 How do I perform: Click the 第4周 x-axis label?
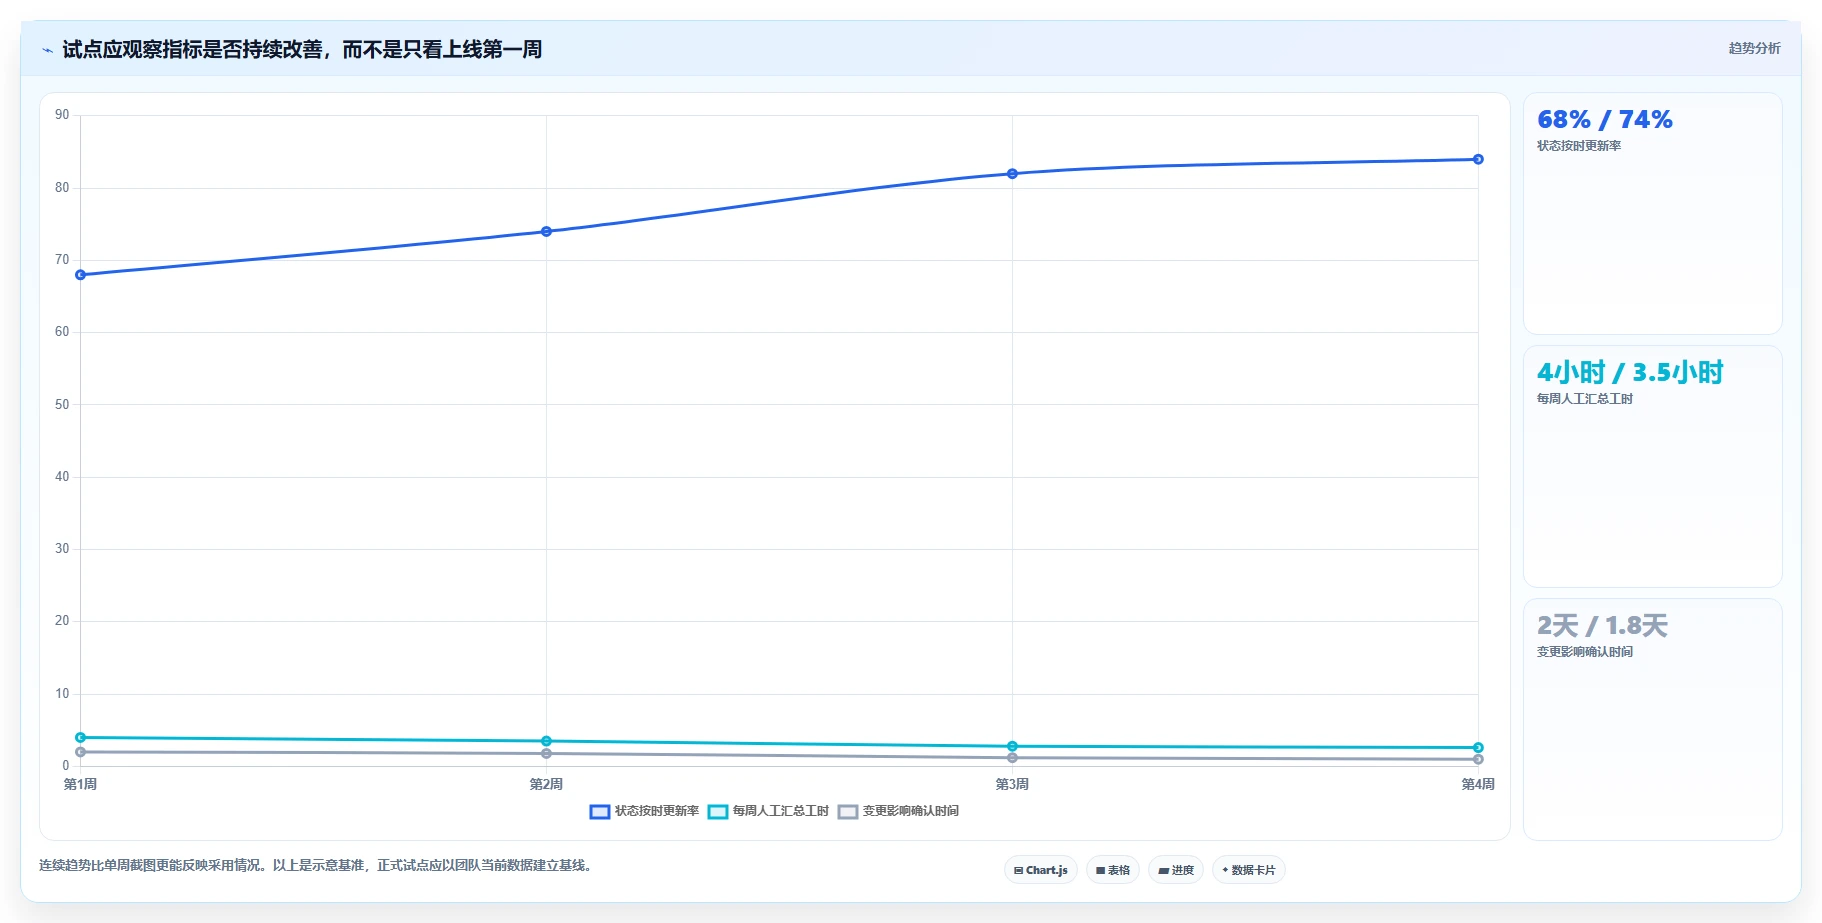(1478, 784)
